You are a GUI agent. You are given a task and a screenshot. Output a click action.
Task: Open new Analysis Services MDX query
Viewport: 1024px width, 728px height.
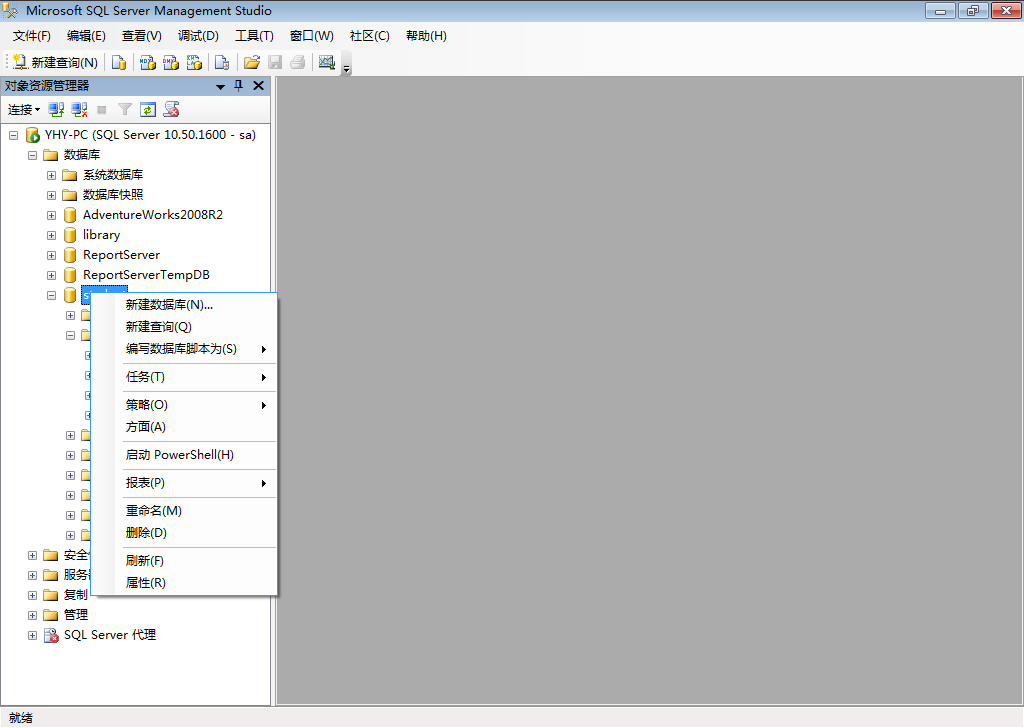(148, 62)
